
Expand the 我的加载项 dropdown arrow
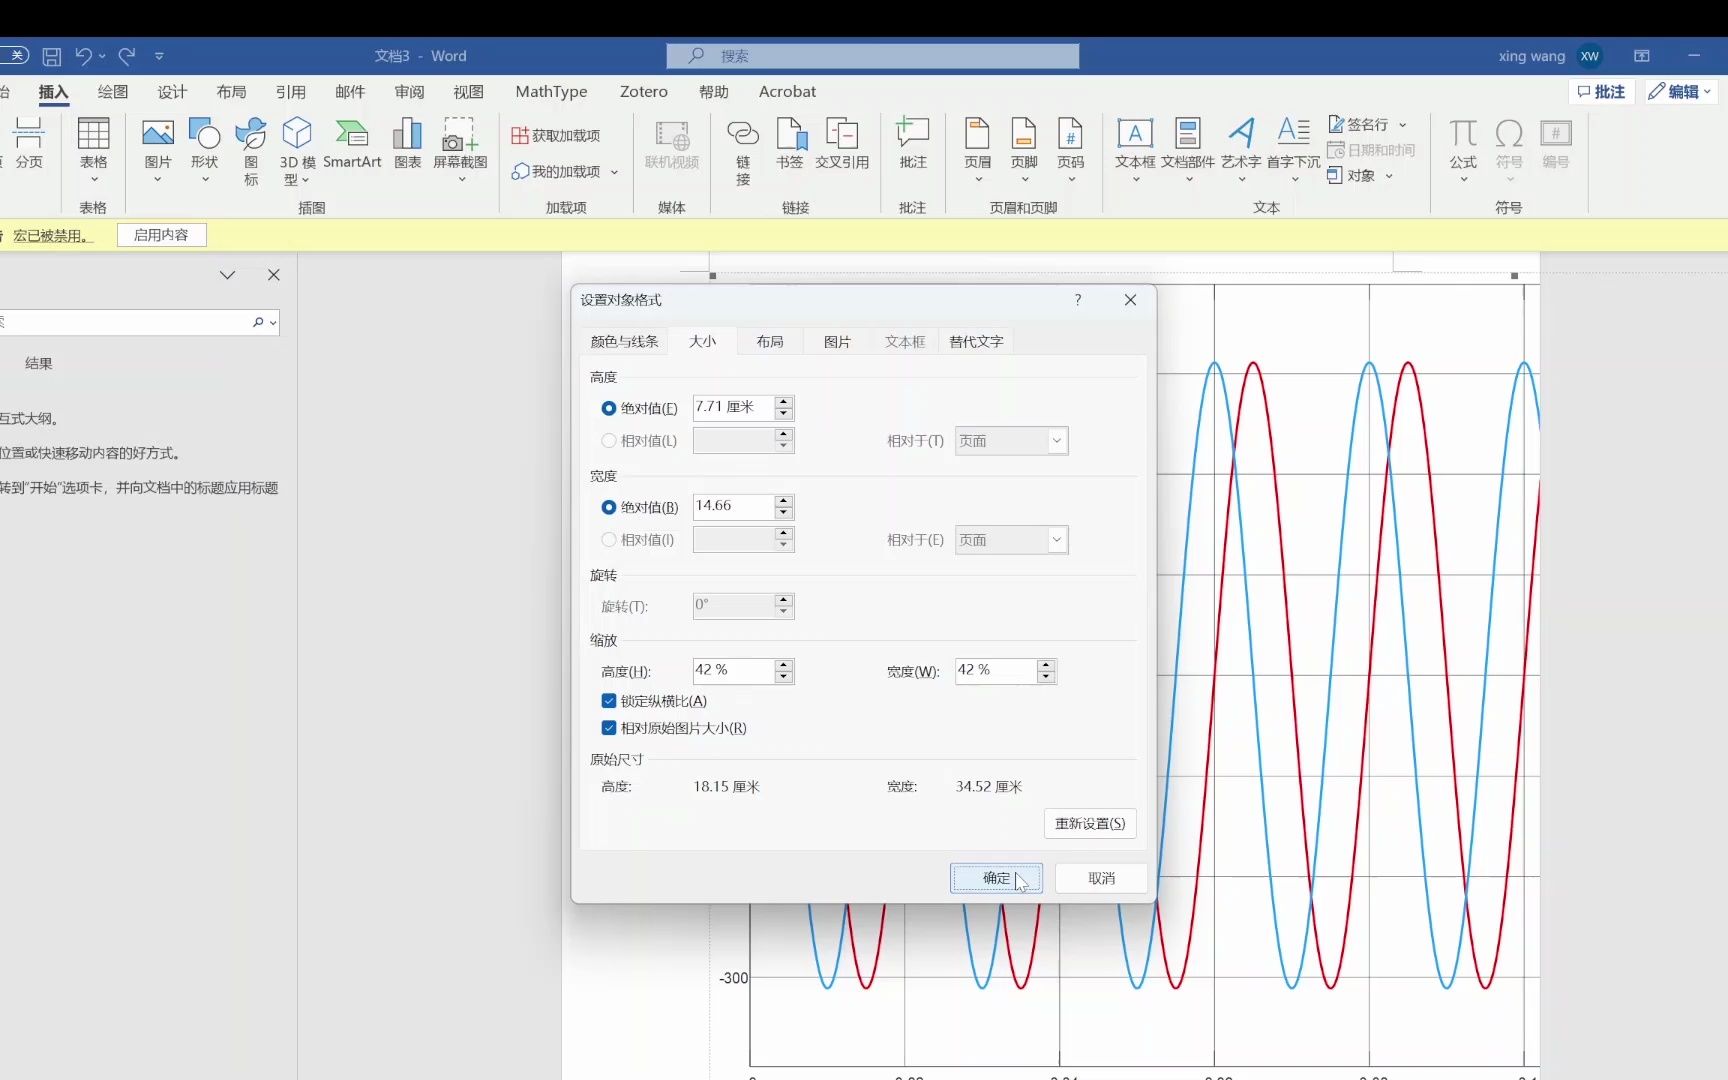point(614,172)
